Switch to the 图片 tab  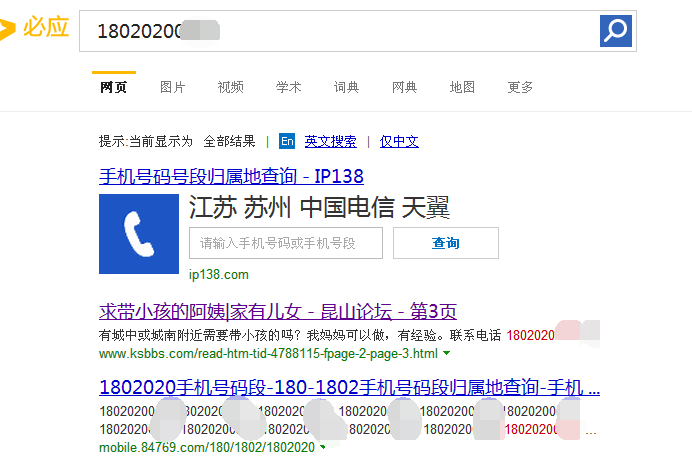click(173, 88)
